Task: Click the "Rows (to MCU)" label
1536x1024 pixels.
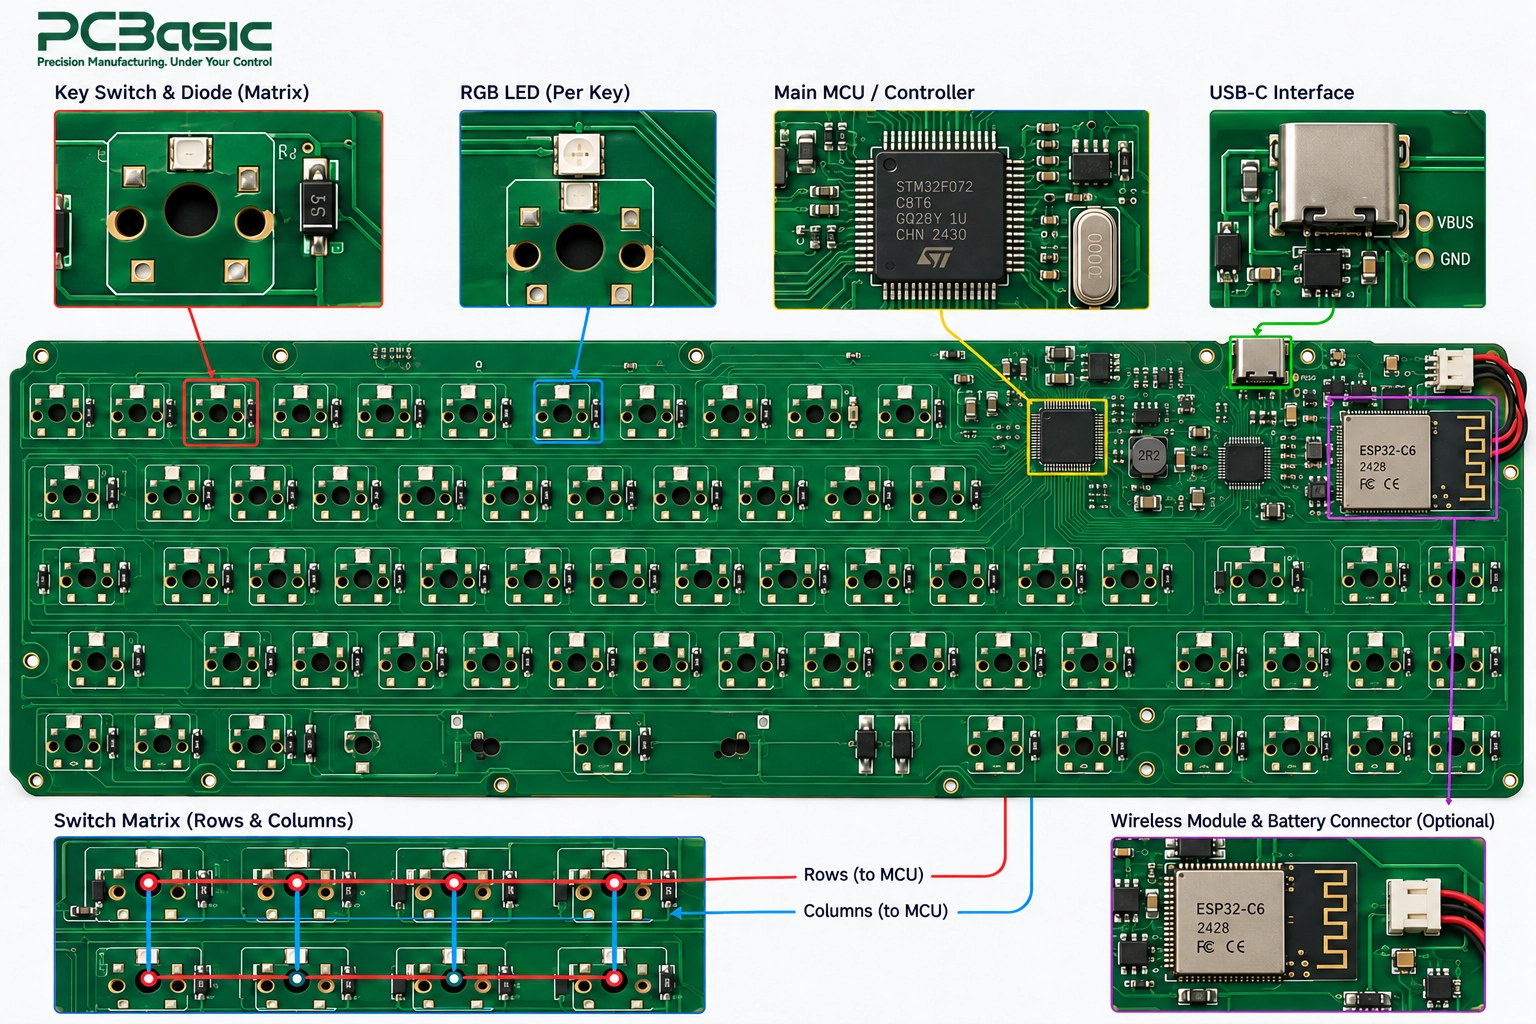Action: pyautogui.click(x=863, y=874)
